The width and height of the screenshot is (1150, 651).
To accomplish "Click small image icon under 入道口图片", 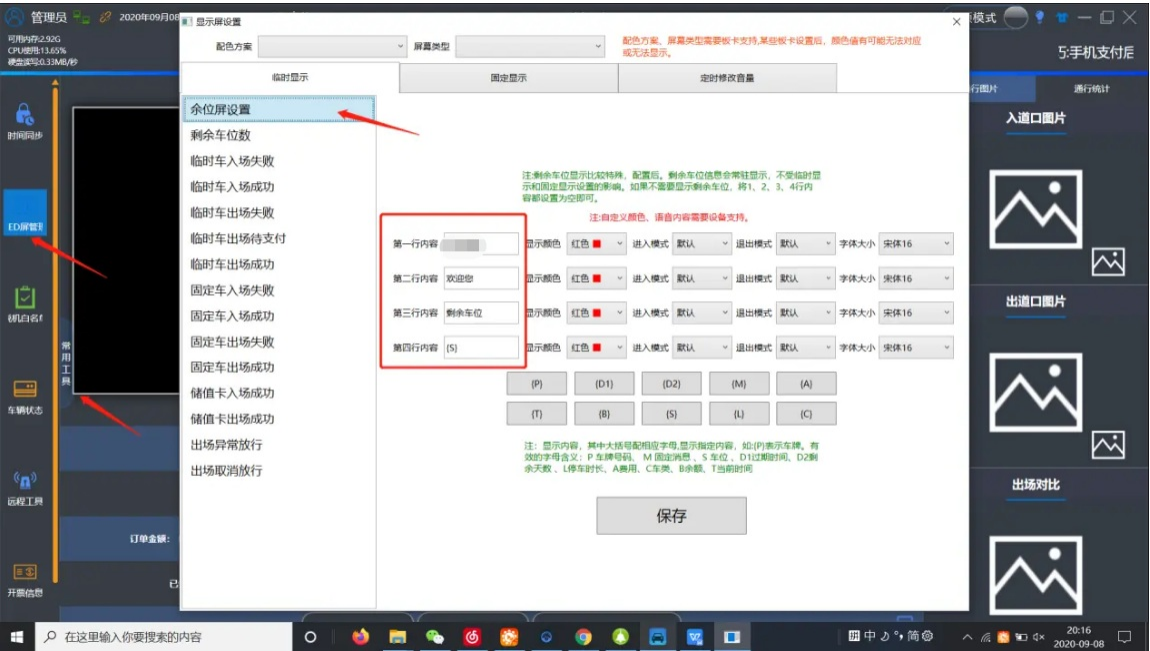I will click(x=1107, y=262).
